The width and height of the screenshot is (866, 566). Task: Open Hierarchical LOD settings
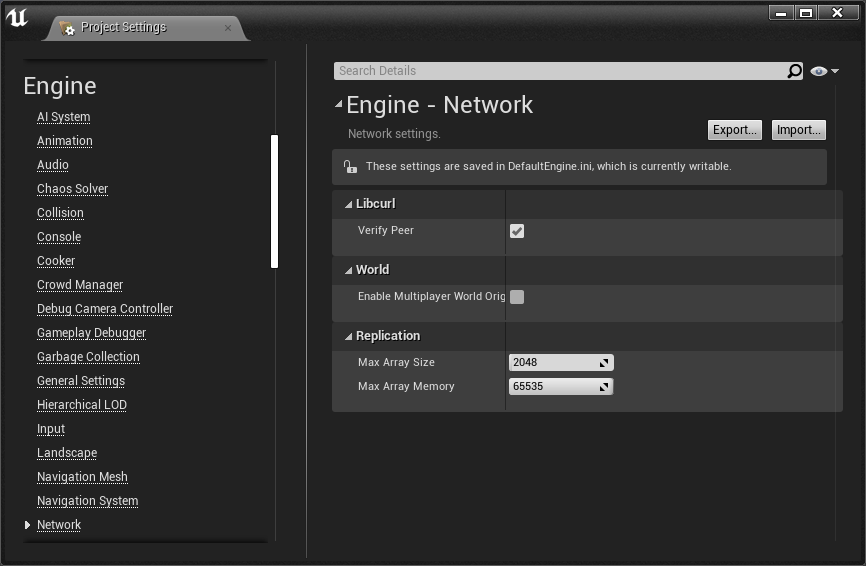click(82, 405)
